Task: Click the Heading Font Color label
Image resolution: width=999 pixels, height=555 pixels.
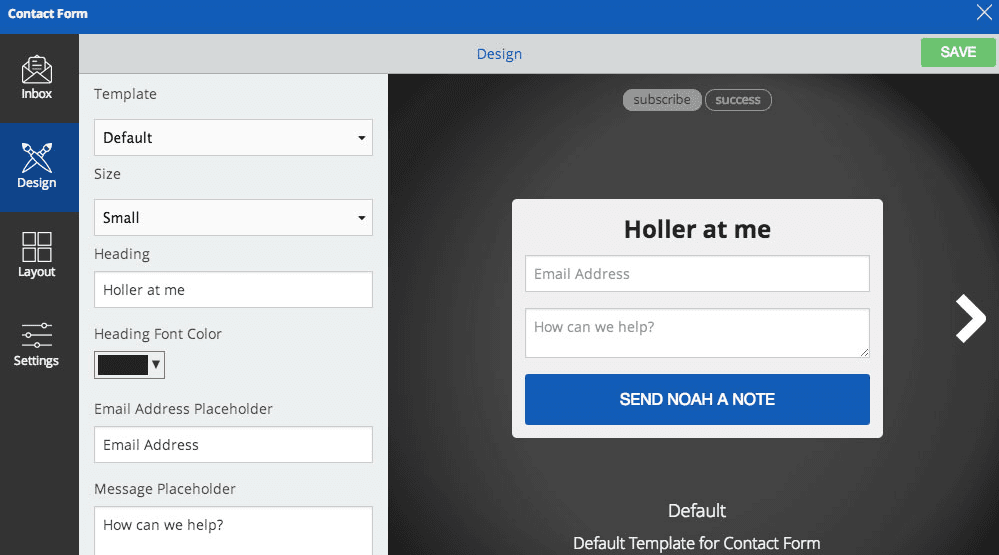Action: tap(158, 334)
